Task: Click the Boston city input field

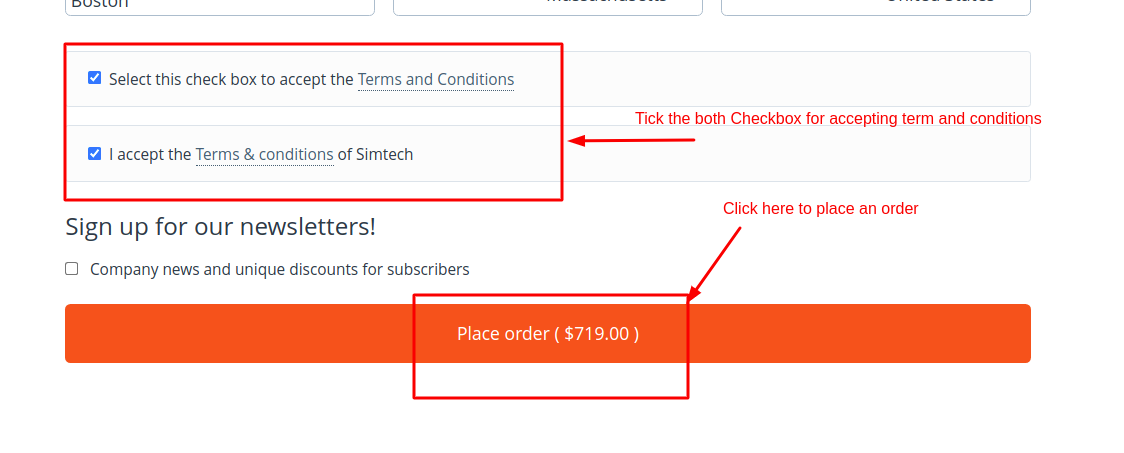Action: [220, 5]
